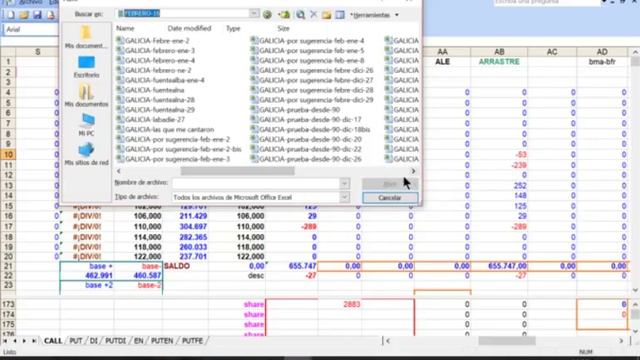Expand the Buscar en folder dropdown
Screen dimensions: 640x360
tap(254, 13)
